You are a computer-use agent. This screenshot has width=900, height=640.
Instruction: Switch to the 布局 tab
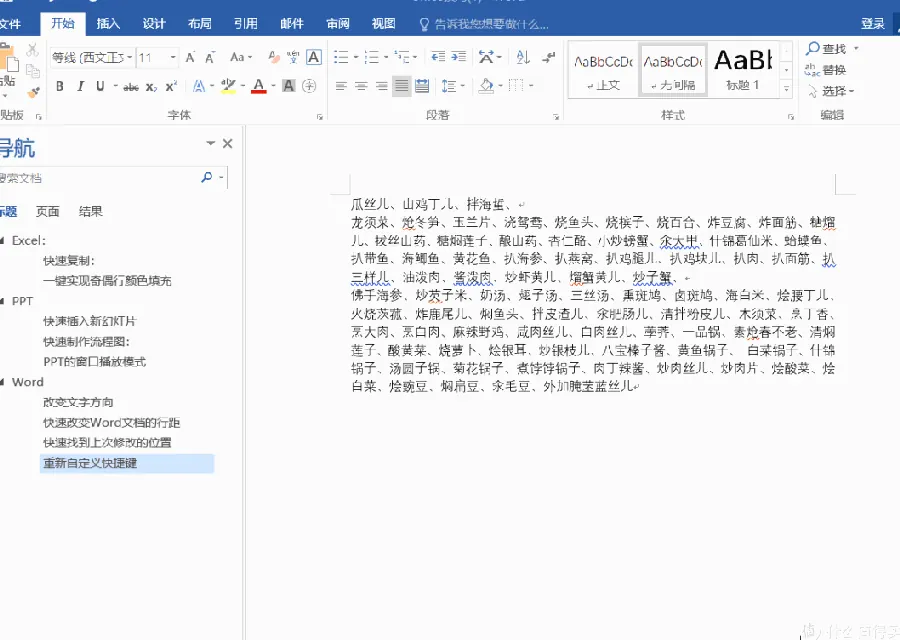pos(200,24)
